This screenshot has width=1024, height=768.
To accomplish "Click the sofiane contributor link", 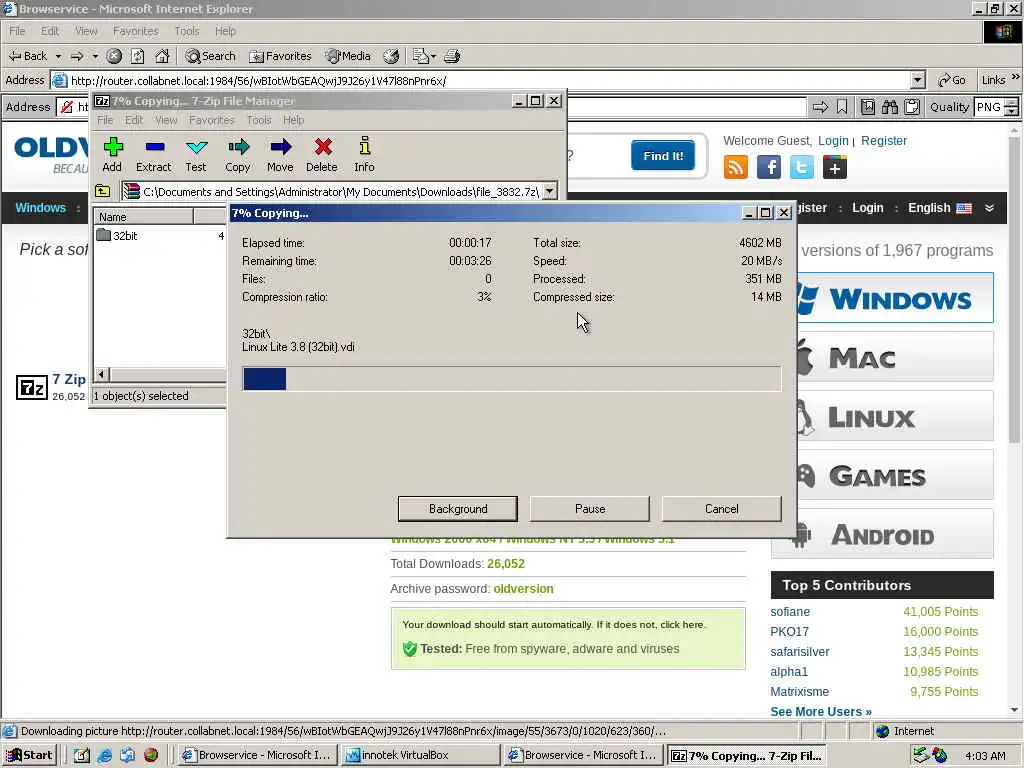I will tap(790, 612).
